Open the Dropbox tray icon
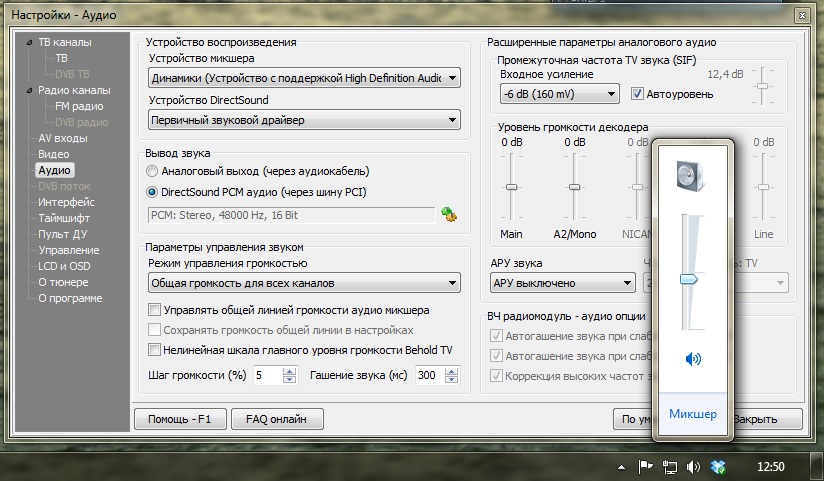Viewport: 824px width, 481px height. coord(718,467)
